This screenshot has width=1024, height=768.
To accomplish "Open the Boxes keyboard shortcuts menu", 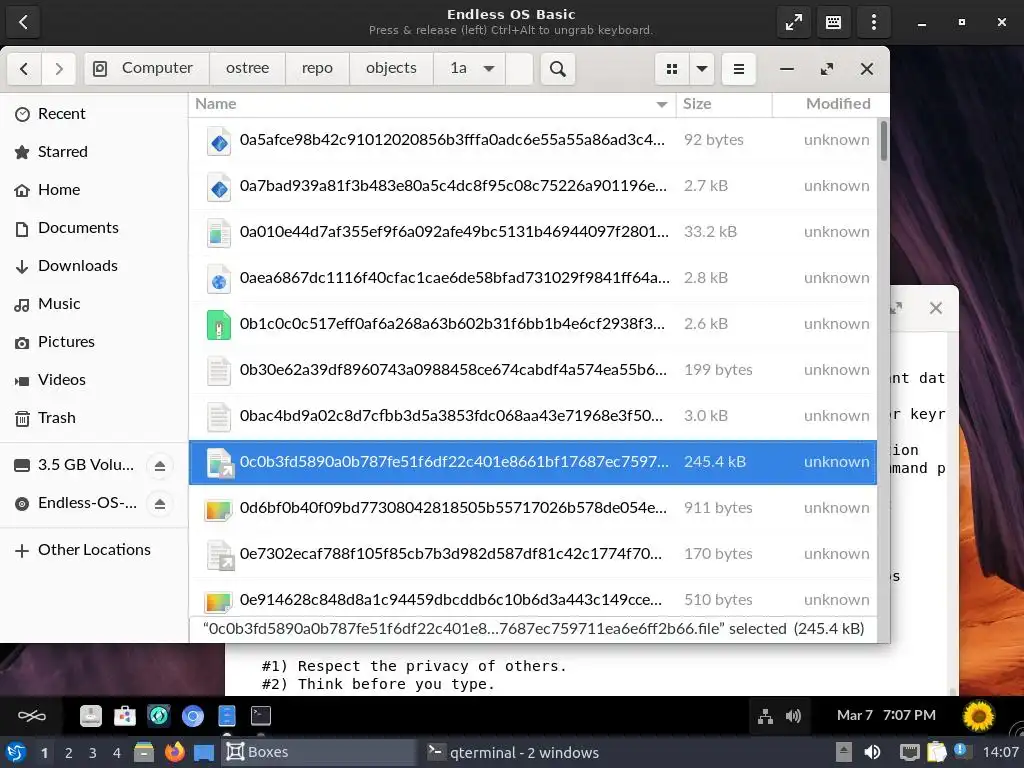I will [833, 22].
